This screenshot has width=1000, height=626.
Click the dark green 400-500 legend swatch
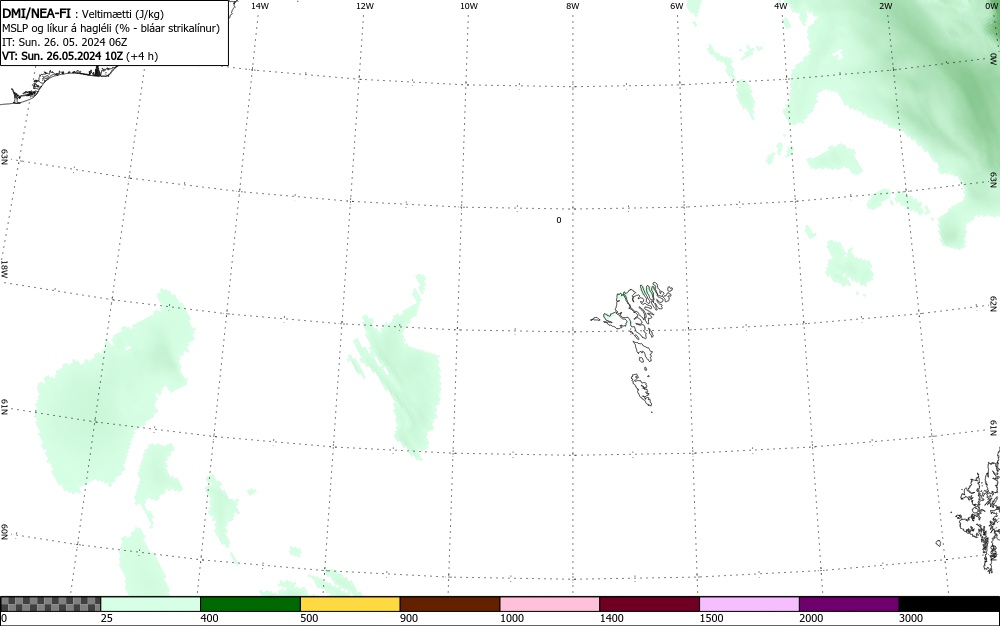250,604
